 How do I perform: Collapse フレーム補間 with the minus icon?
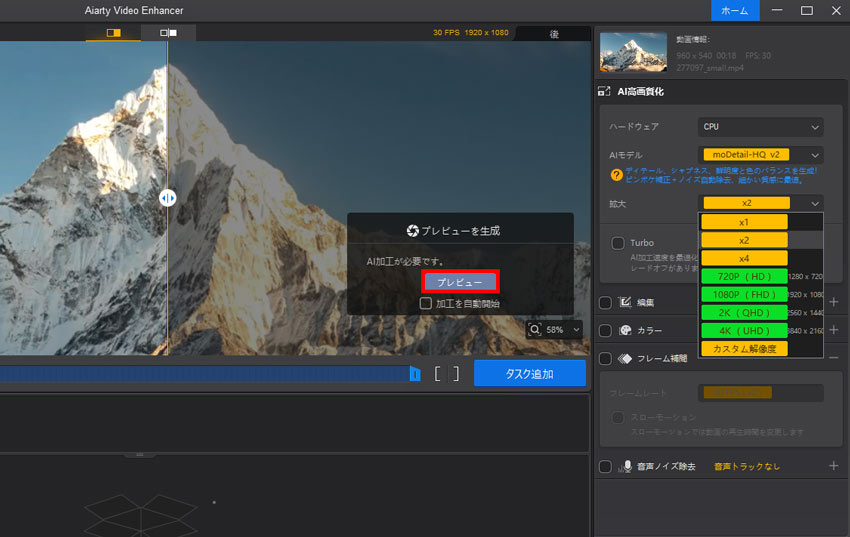pyautogui.click(x=834, y=357)
